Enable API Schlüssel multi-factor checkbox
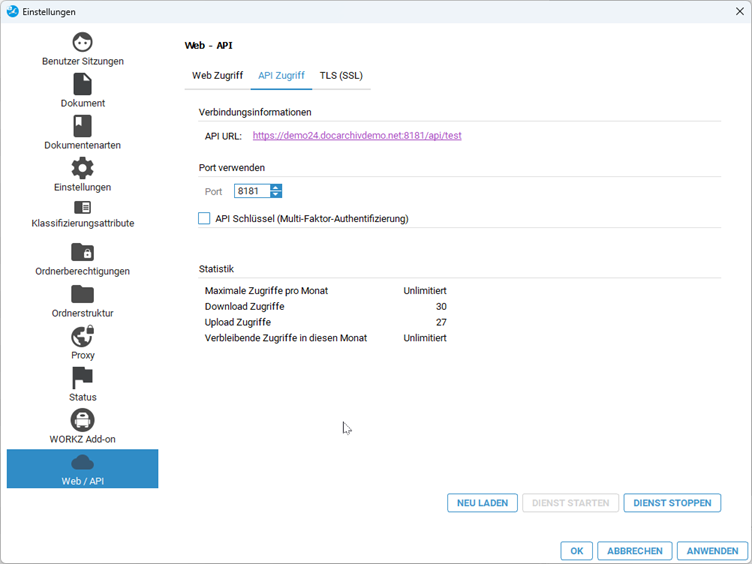Screen dimensions: 752x564 204,219
